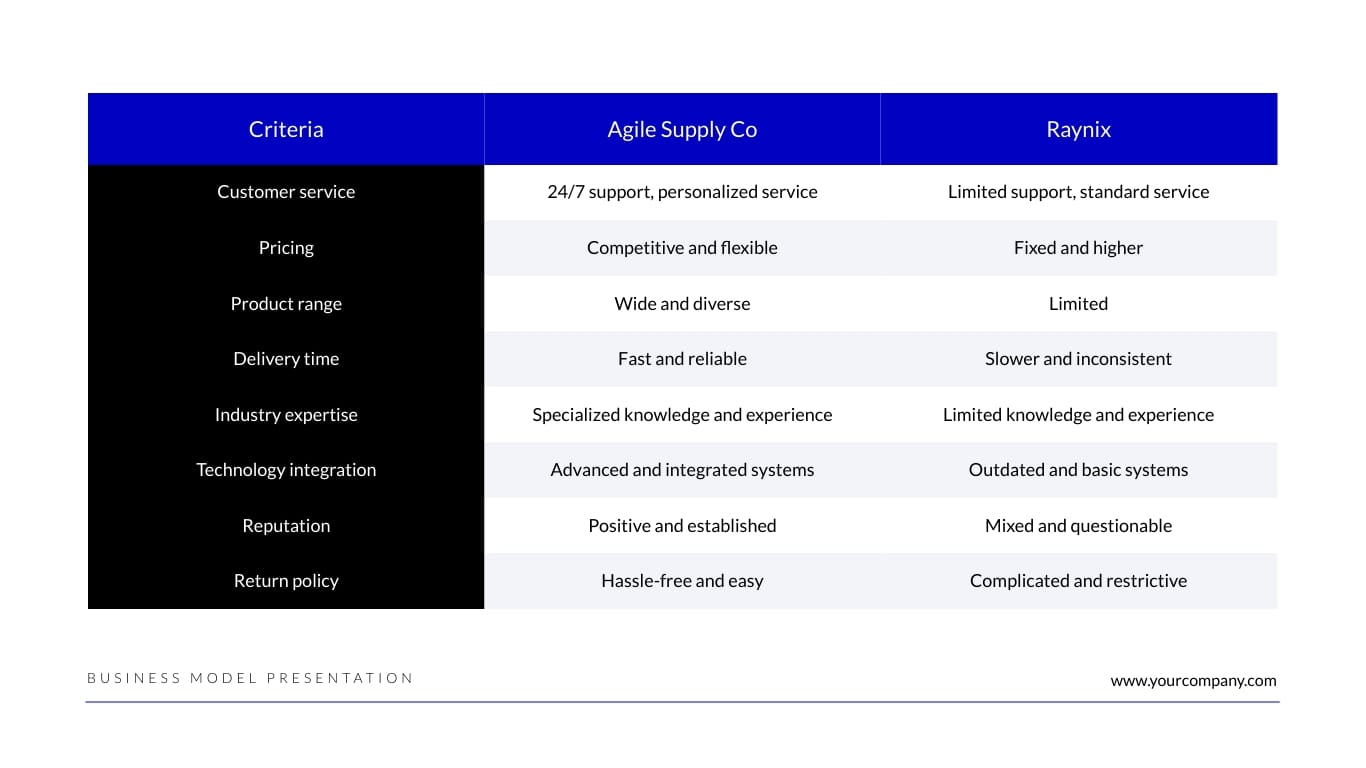1366x768 pixels.
Task: Click the 'Fixed and higher' cell
Action: (x=1078, y=248)
